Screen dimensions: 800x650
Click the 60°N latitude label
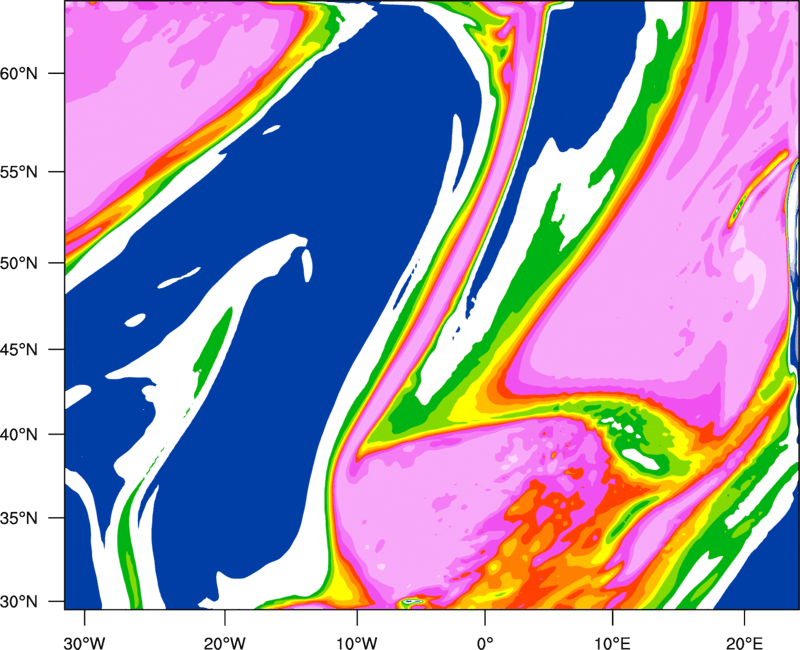(19, 73)
